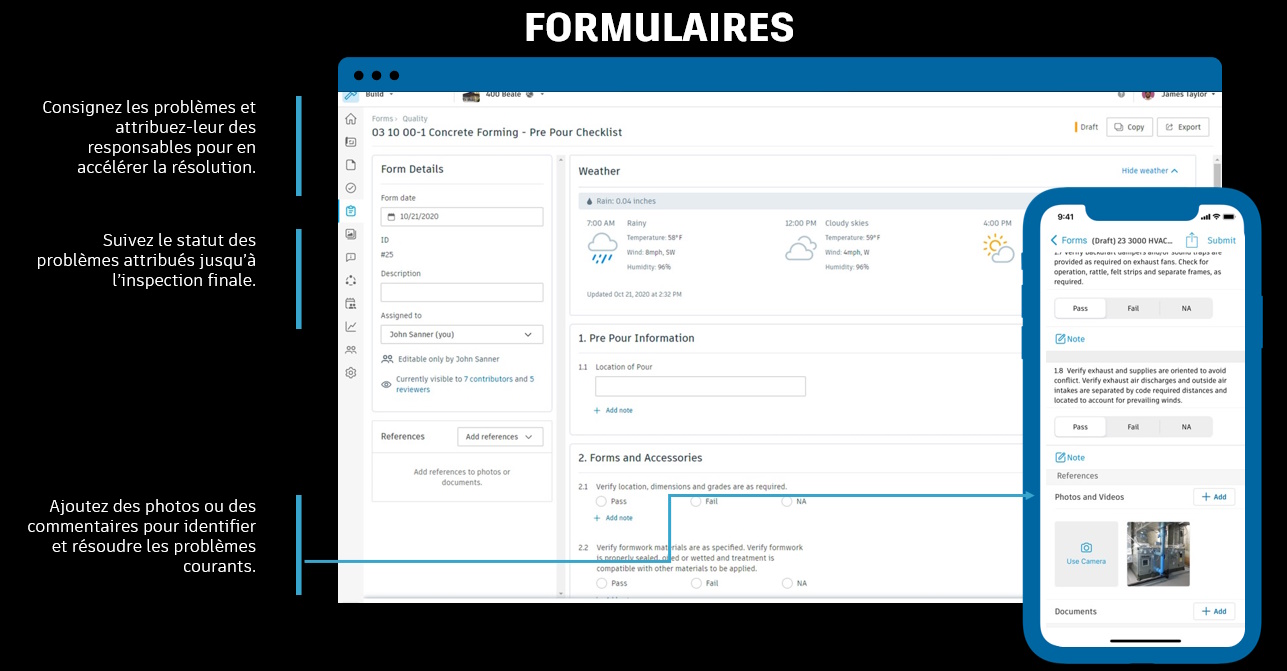Screen dimensions: 1287x671
Task: Open the Settings gear icon in sidebar
Action: coord(351,373)
